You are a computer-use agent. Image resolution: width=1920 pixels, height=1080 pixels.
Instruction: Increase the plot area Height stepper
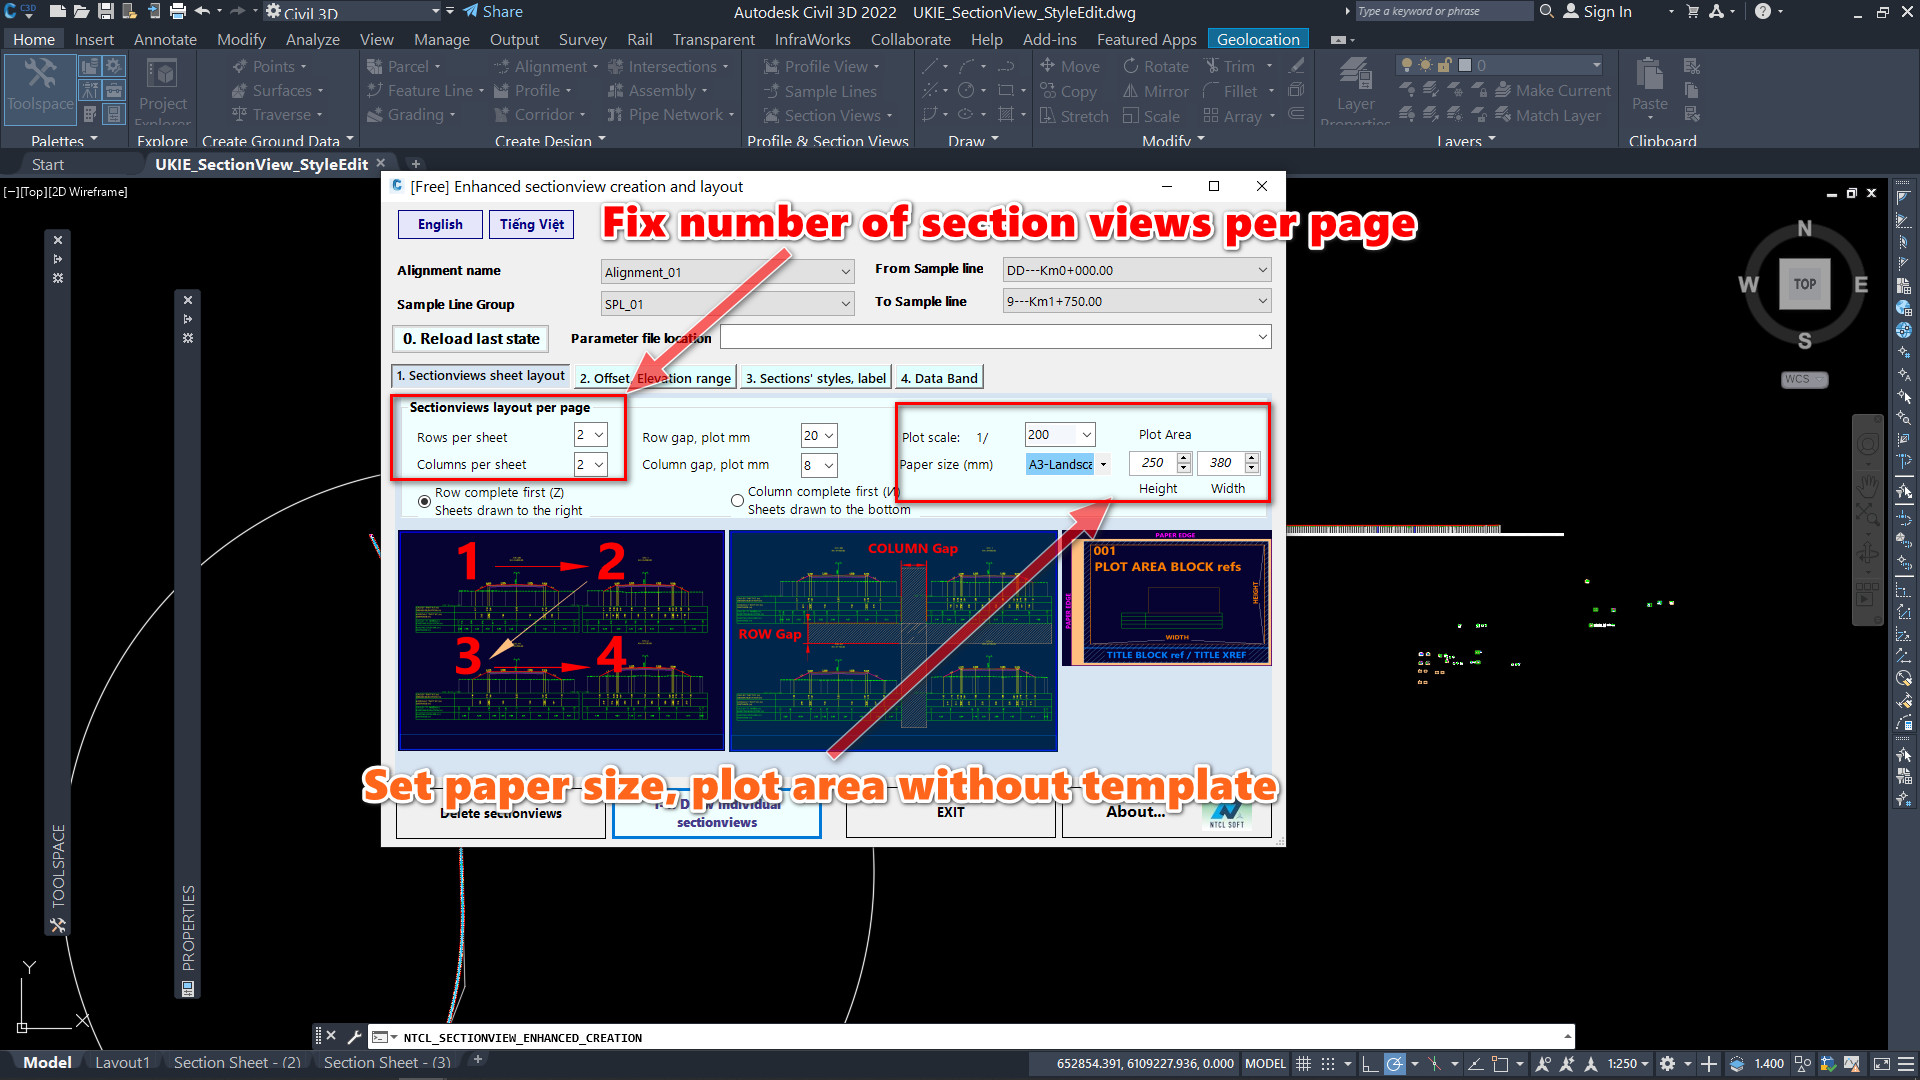tap(1184, 458)
